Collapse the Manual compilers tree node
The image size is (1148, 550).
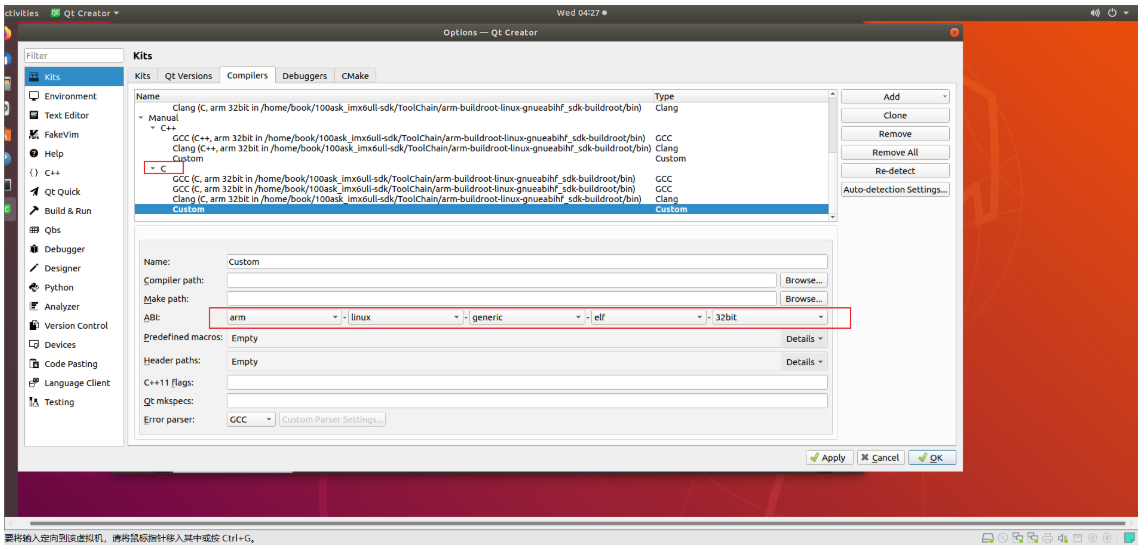(140, 118)
